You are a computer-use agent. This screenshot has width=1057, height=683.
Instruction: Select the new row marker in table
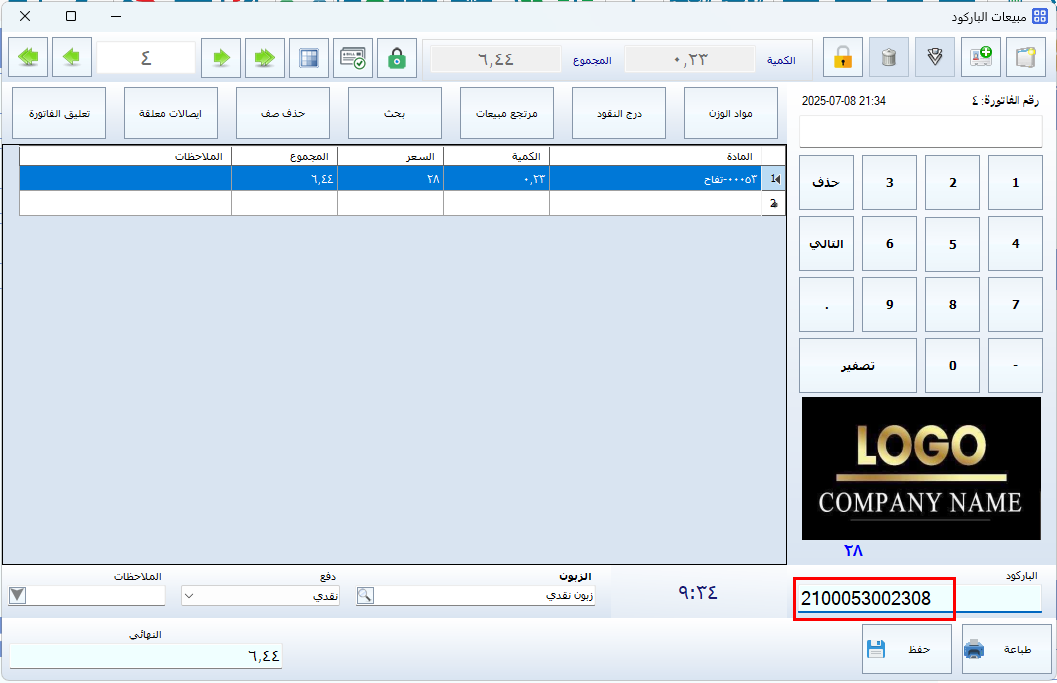coord(774,203)
